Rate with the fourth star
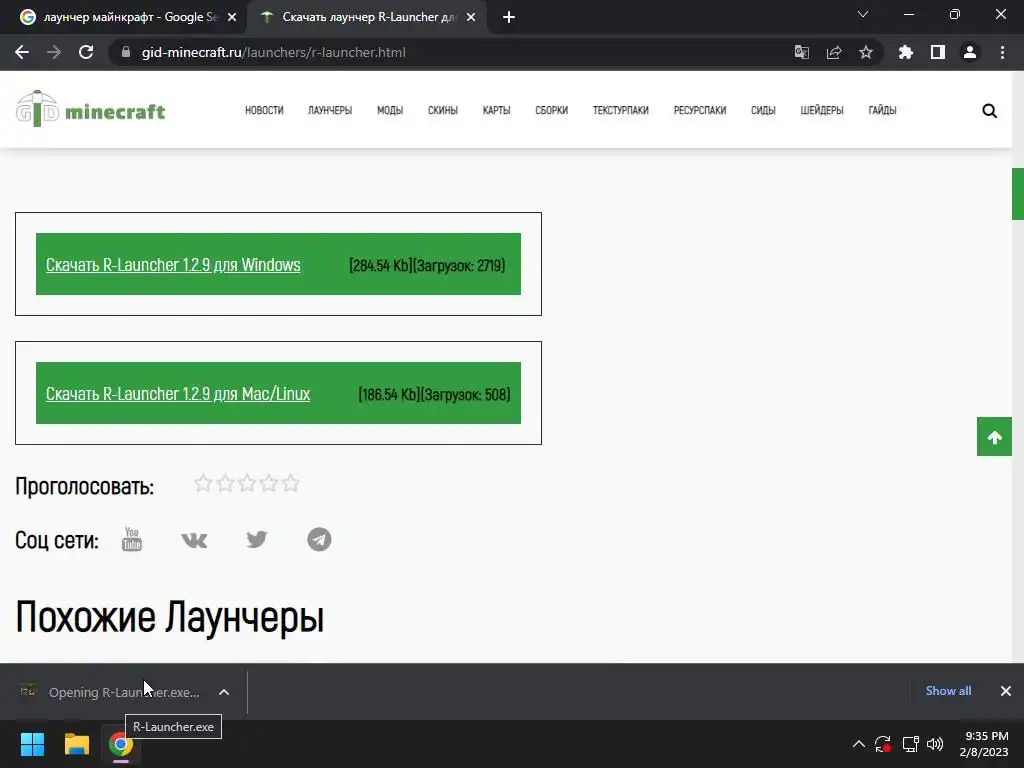The height and width of the screenshot is (768, 1024). tap(268, 483)
